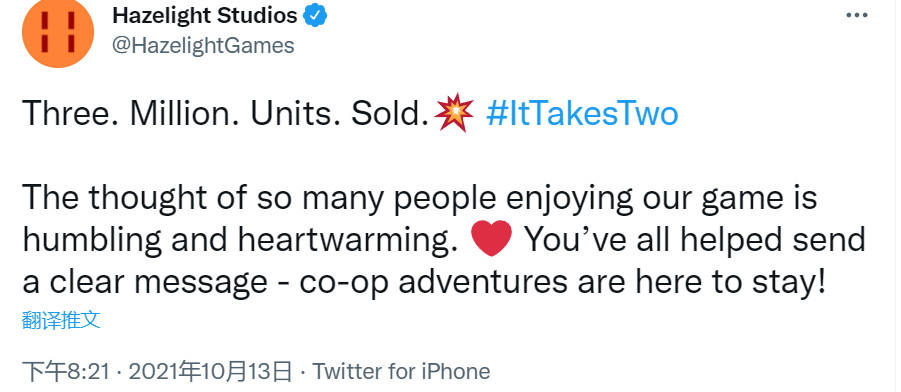
Task: Click the "Three. Million. Units. Sold." text
Action: click(x=227, y=113)
